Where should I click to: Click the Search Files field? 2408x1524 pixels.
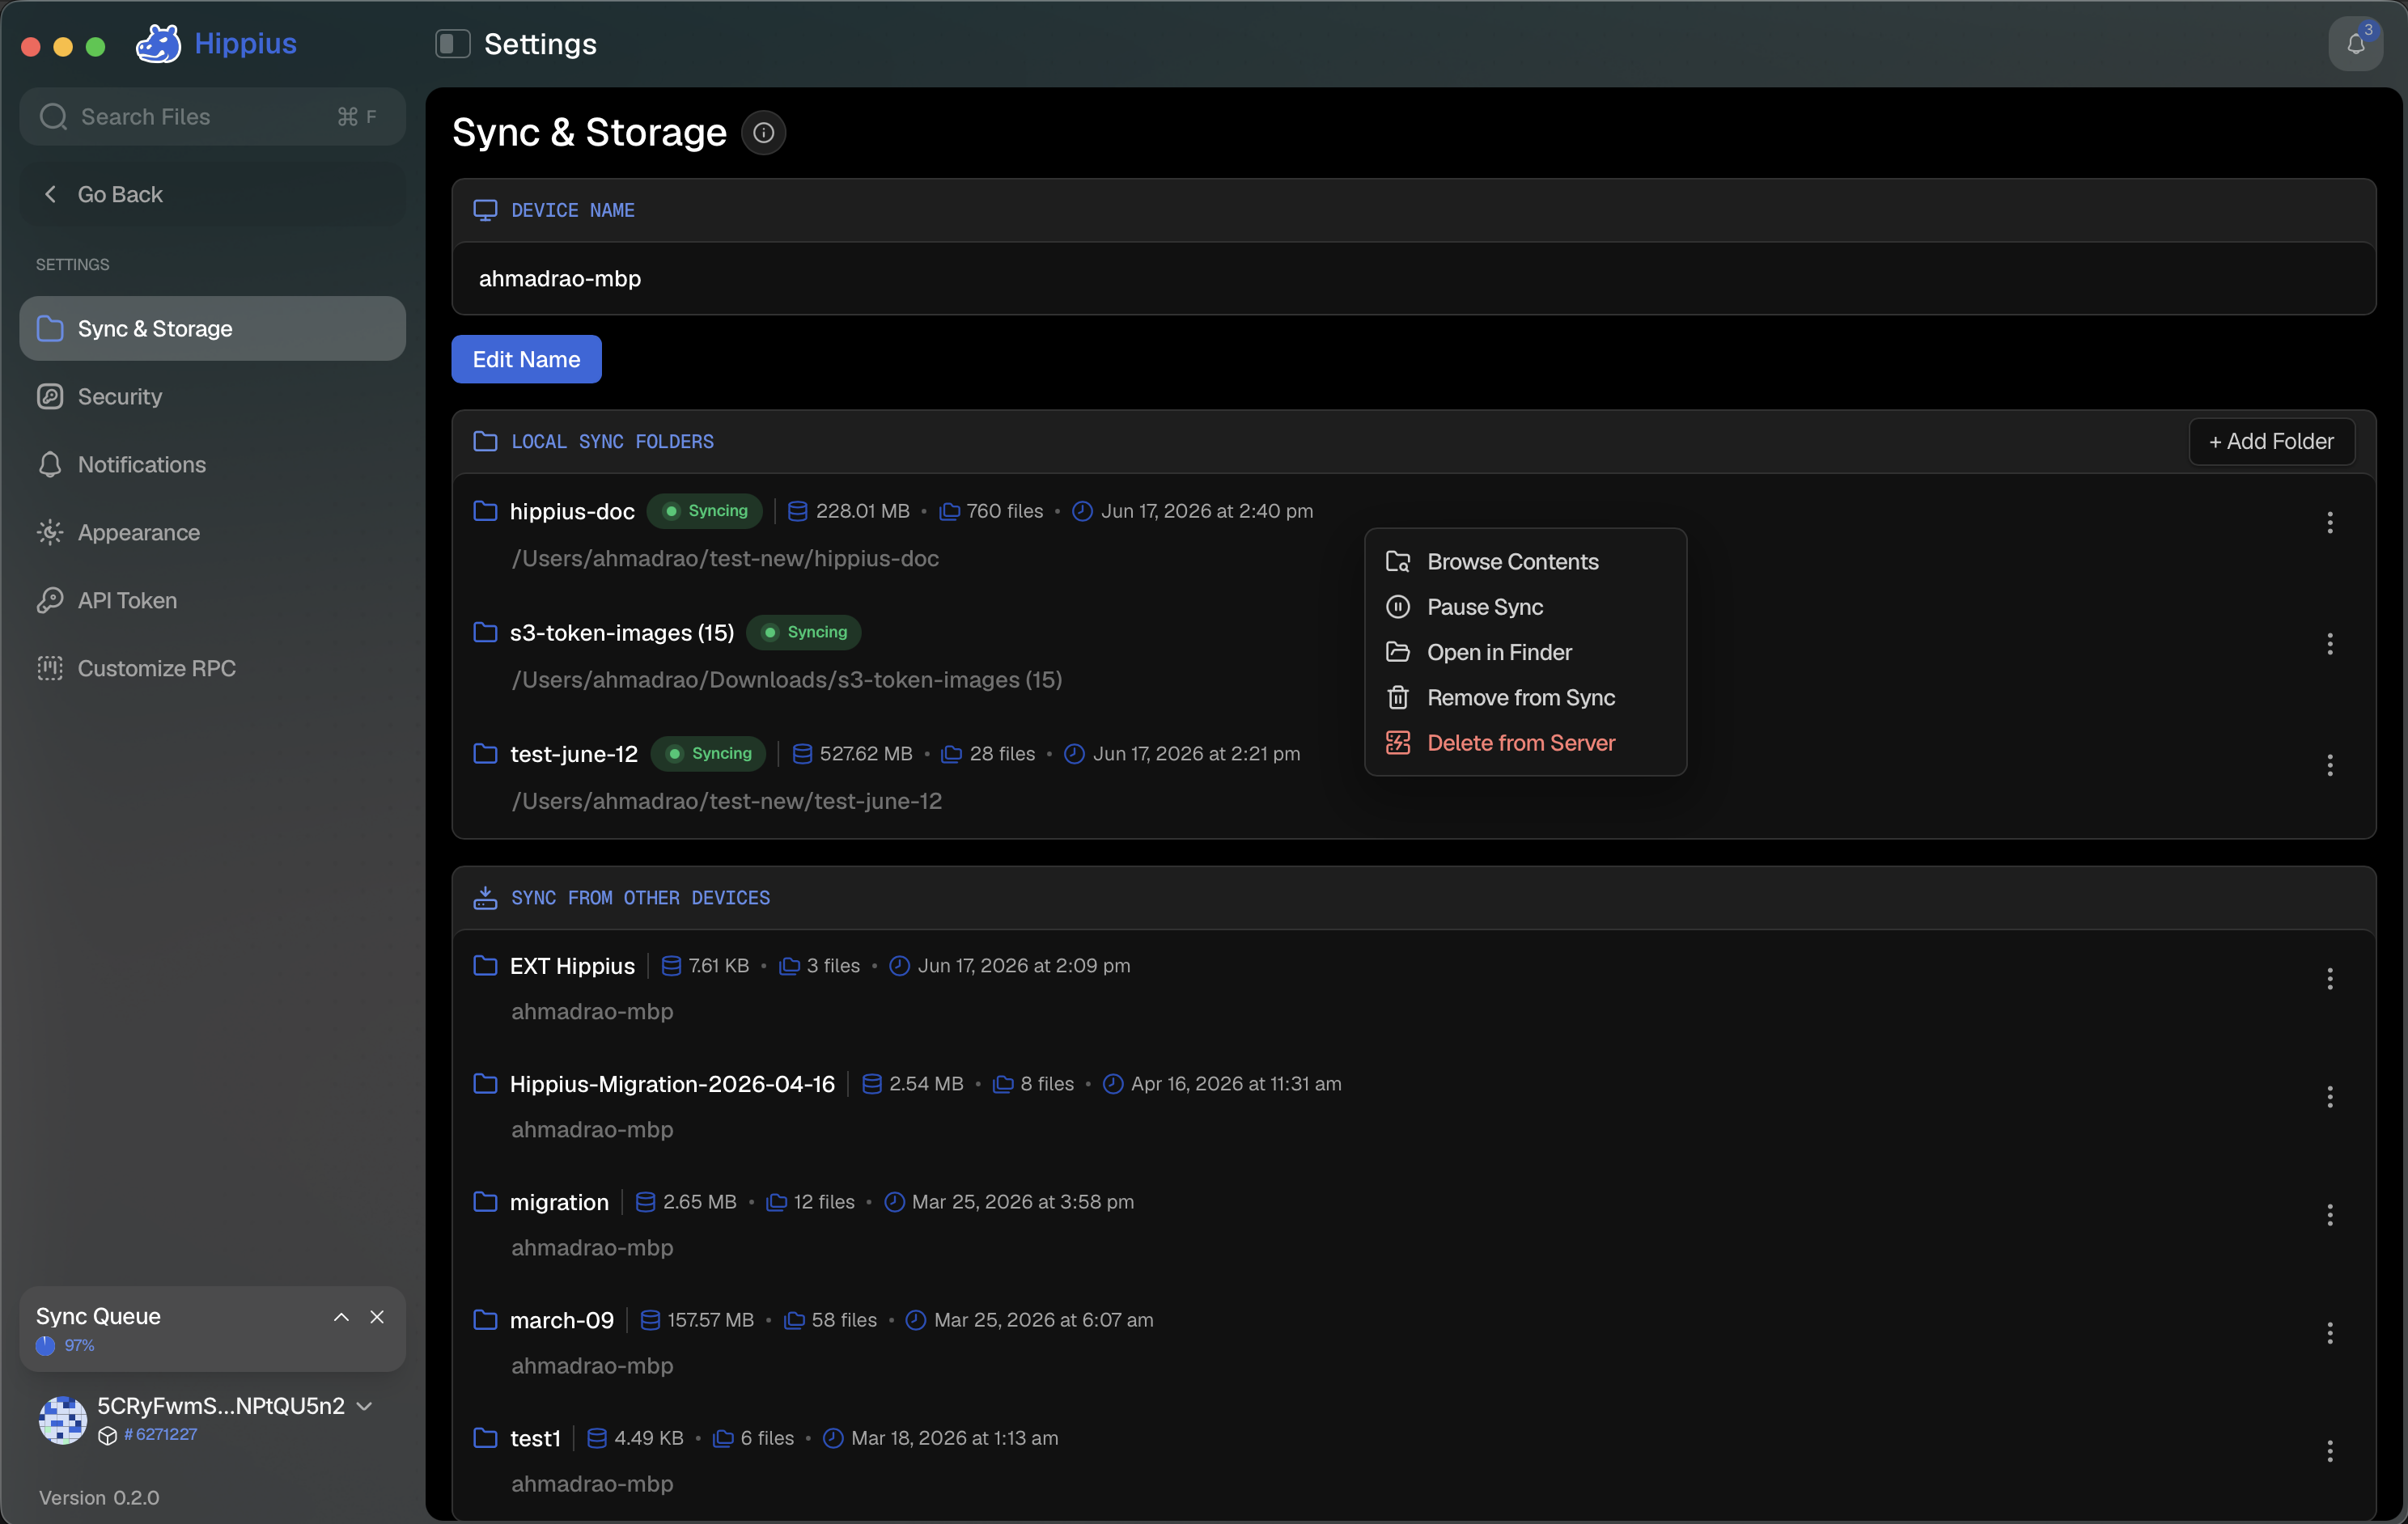(212, 116)
